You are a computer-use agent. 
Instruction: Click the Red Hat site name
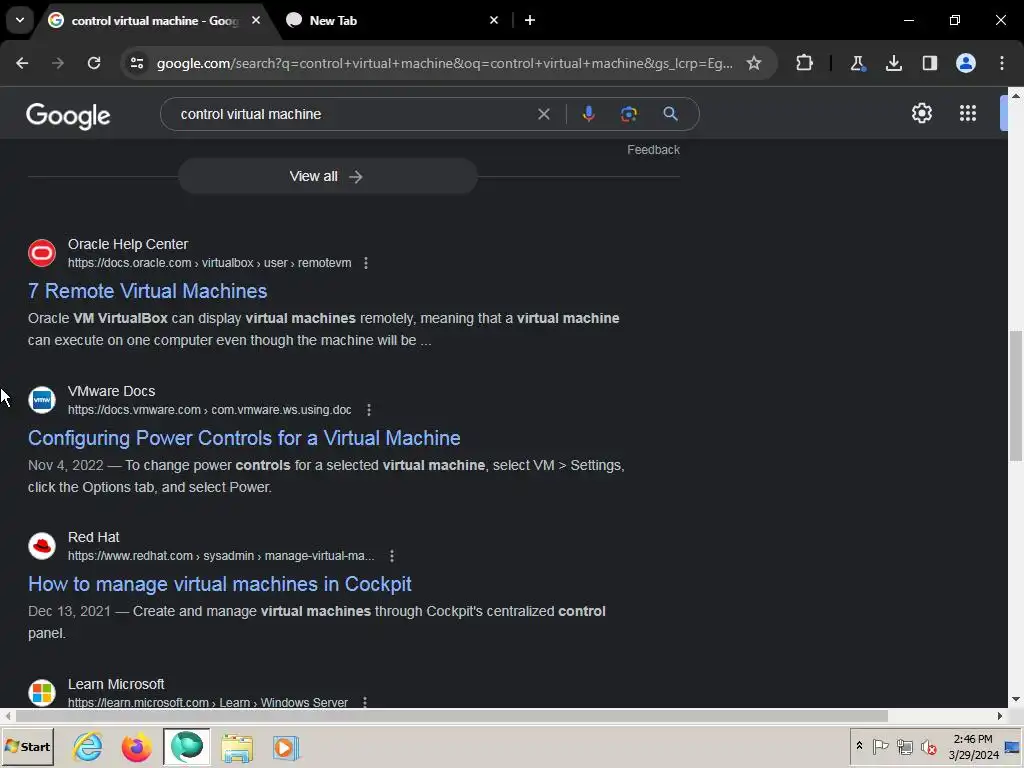[x=93, y=537]
